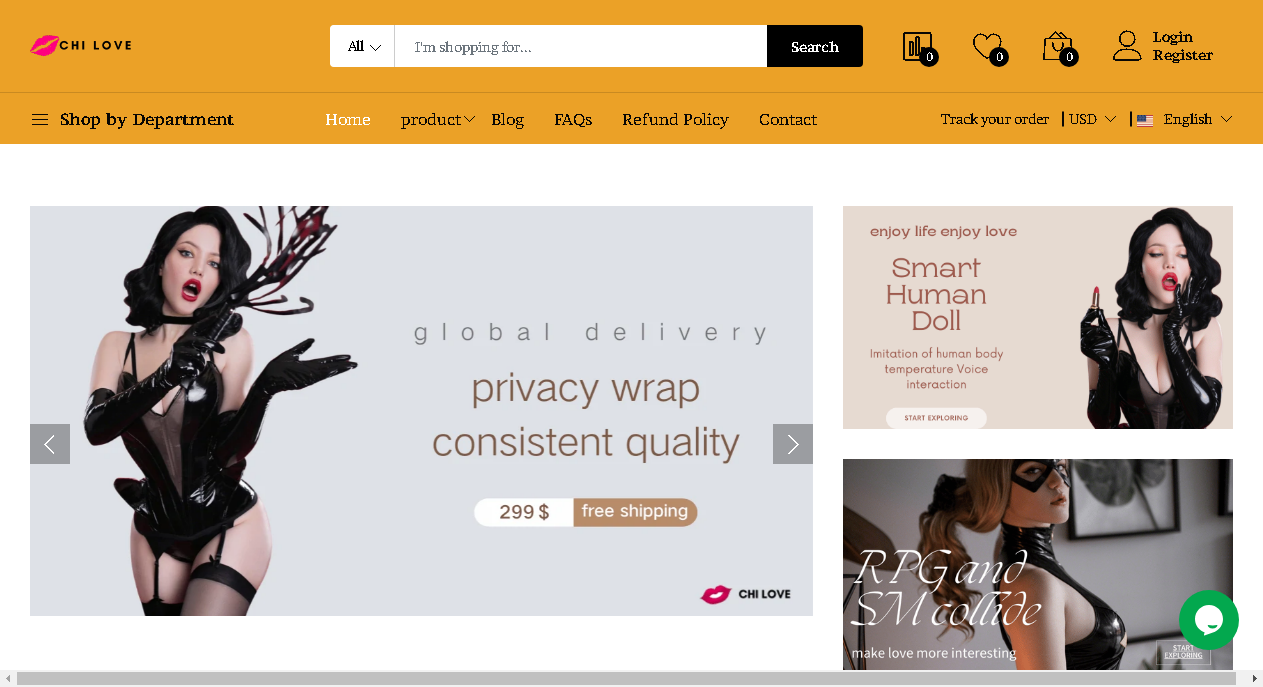Expand the product menu chevron

(x=469, y=119)
